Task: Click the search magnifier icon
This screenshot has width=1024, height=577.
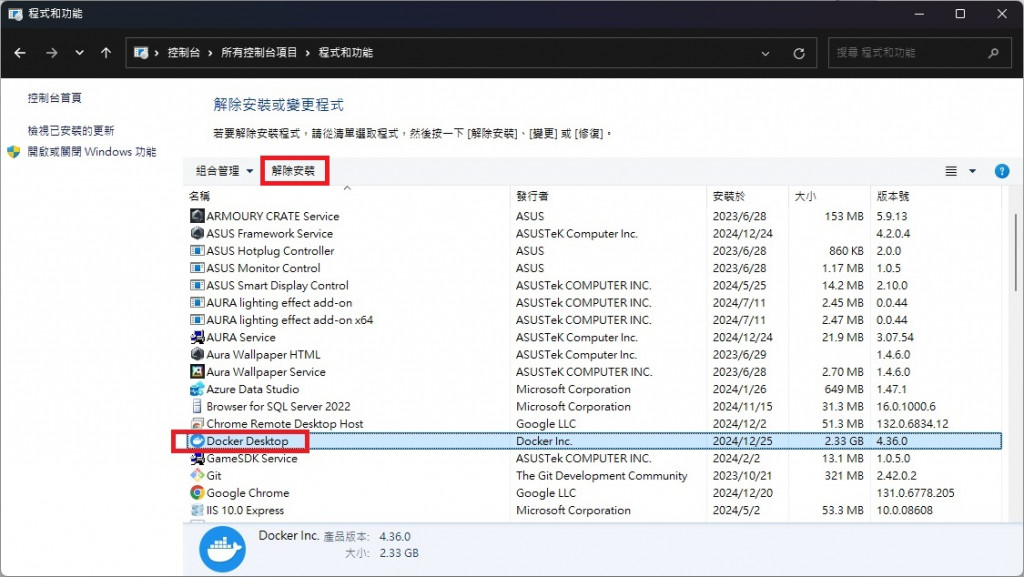Action: tap(993, 53)
